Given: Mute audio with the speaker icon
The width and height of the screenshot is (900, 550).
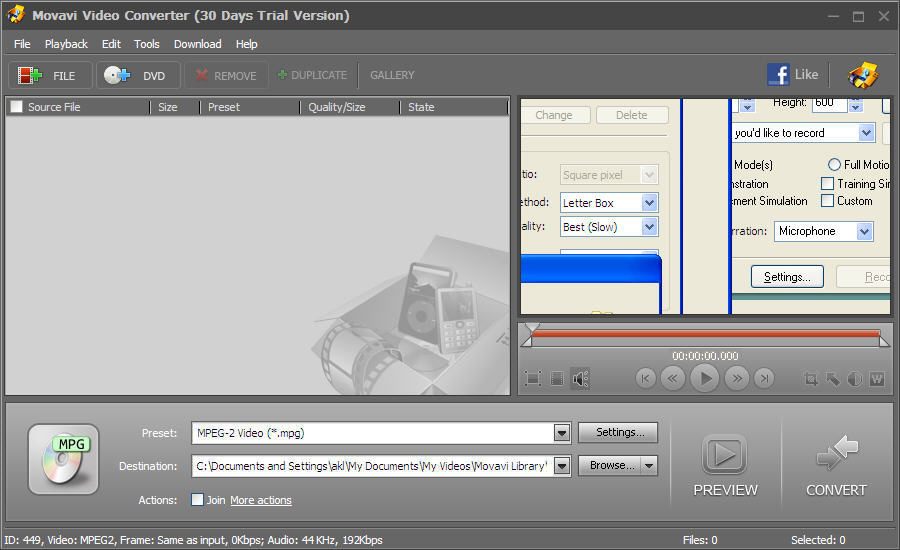Looking at the screenshot, I should point(580,378).
